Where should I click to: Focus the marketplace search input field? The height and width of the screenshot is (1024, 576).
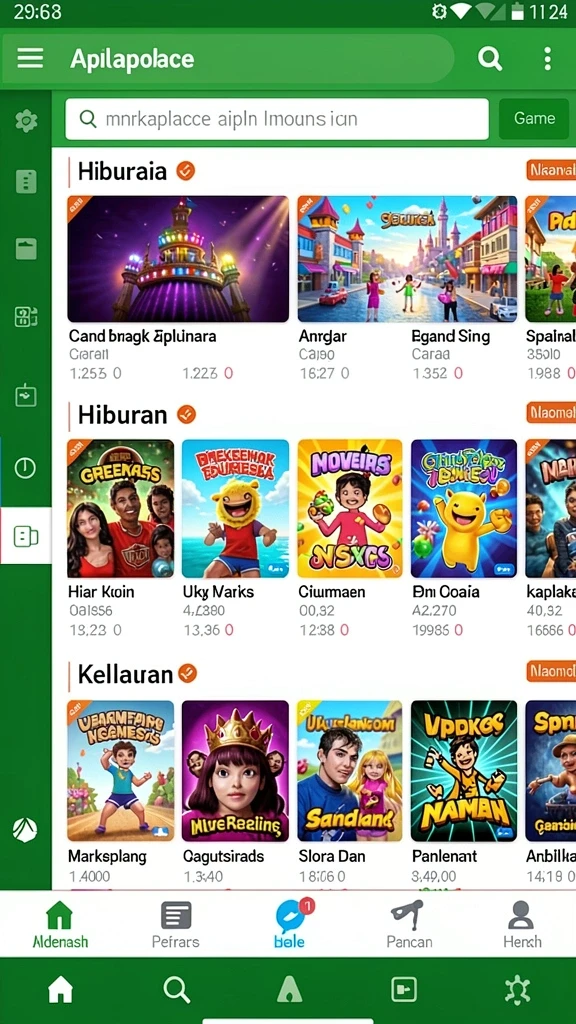[277, 119]
